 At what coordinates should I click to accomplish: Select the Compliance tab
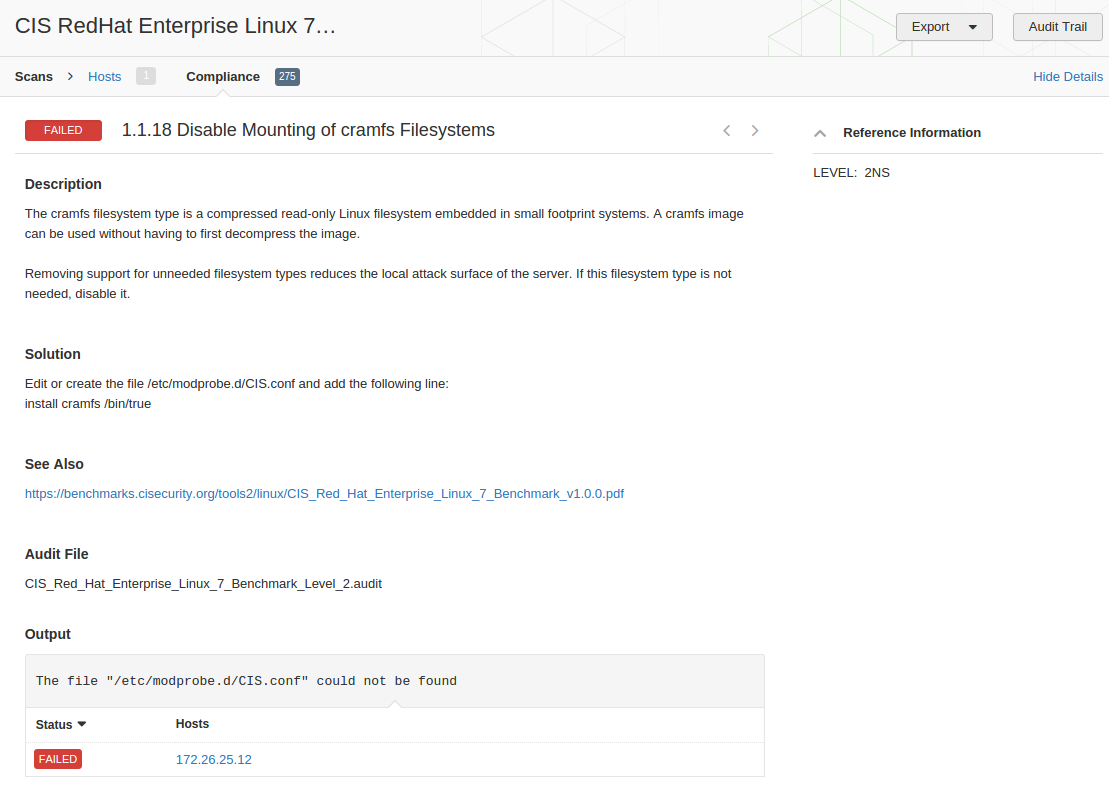(x=223, y=76)
